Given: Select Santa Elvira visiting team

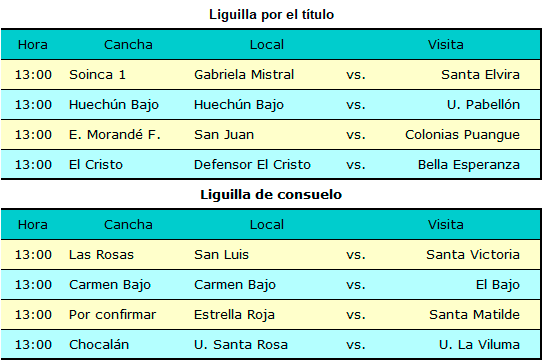Looking at the screenshot, I should tap(480, 75).
